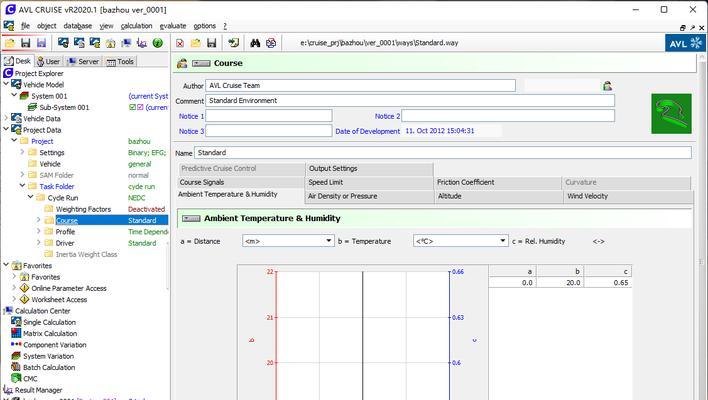
Task: Switch to the User tab
Action: (48, 61)
